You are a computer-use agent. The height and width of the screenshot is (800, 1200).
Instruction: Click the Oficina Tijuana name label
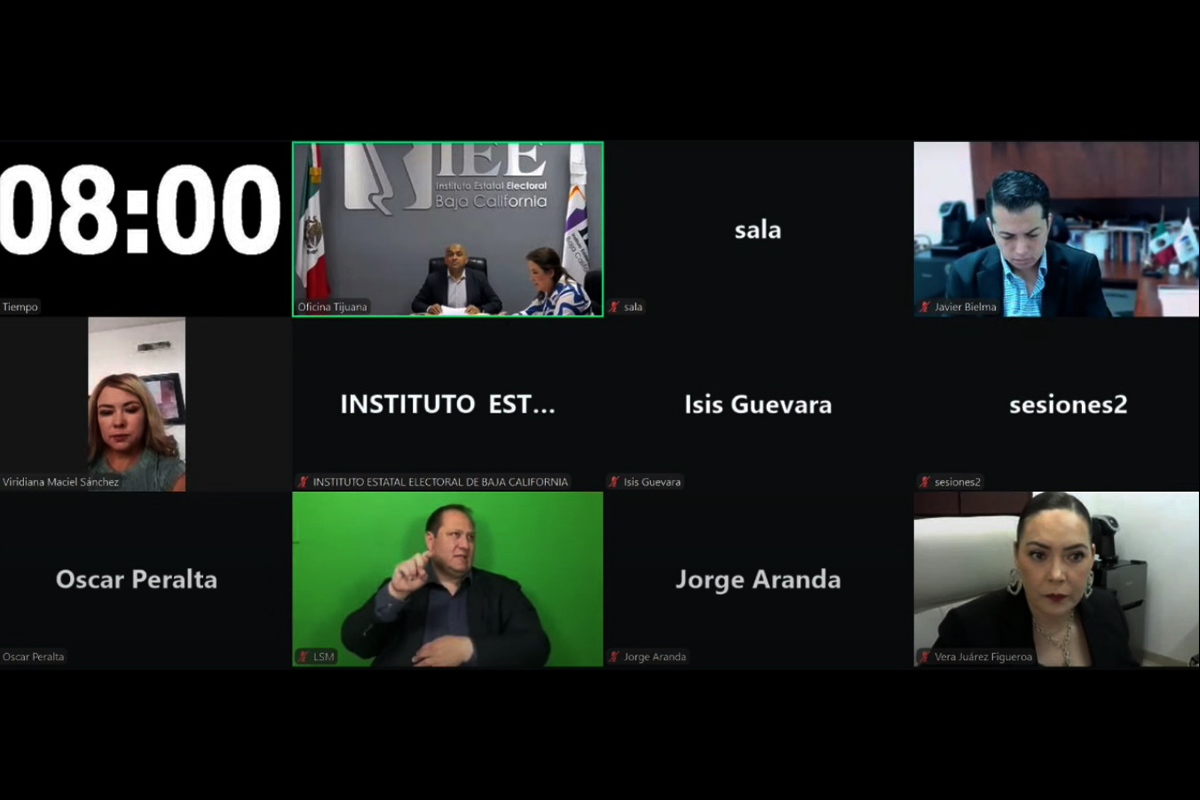333,307
